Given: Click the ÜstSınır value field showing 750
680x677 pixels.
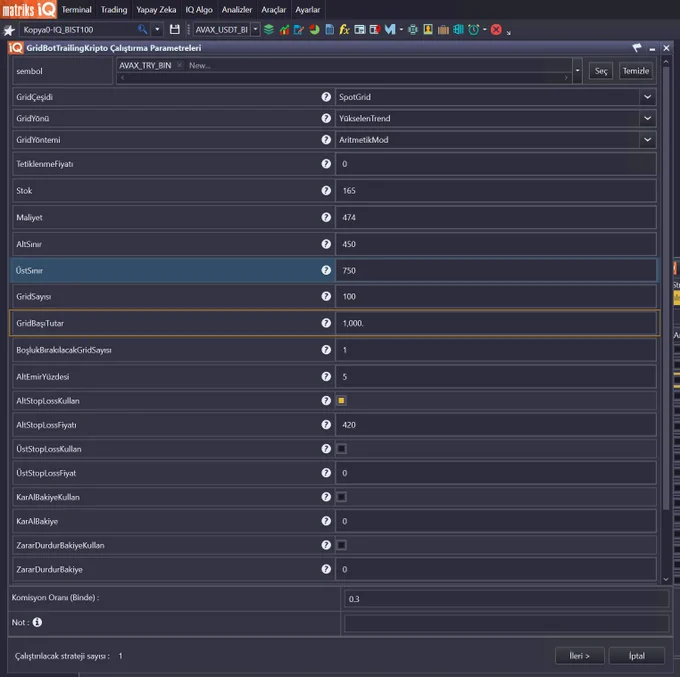Looking at the screenshot, I should point(496,270).
